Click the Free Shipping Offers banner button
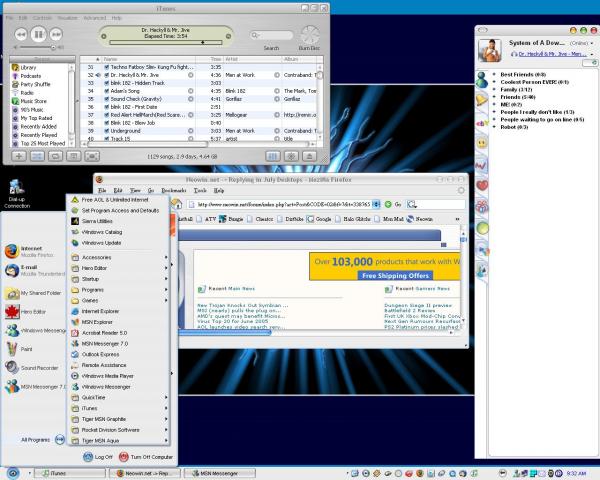Screen dimensions: 600x480 [395, 276]
